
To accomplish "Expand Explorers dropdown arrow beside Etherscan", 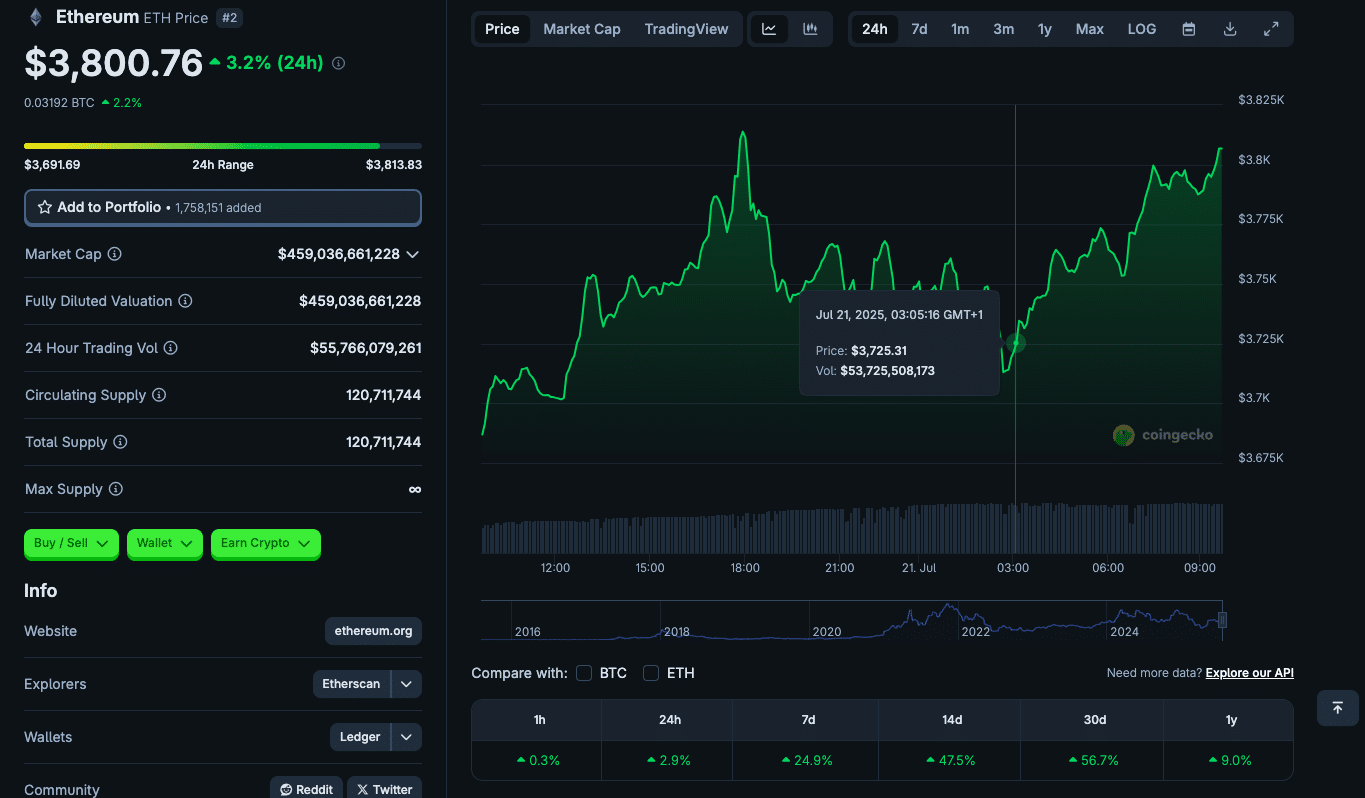I will point(406,684).
